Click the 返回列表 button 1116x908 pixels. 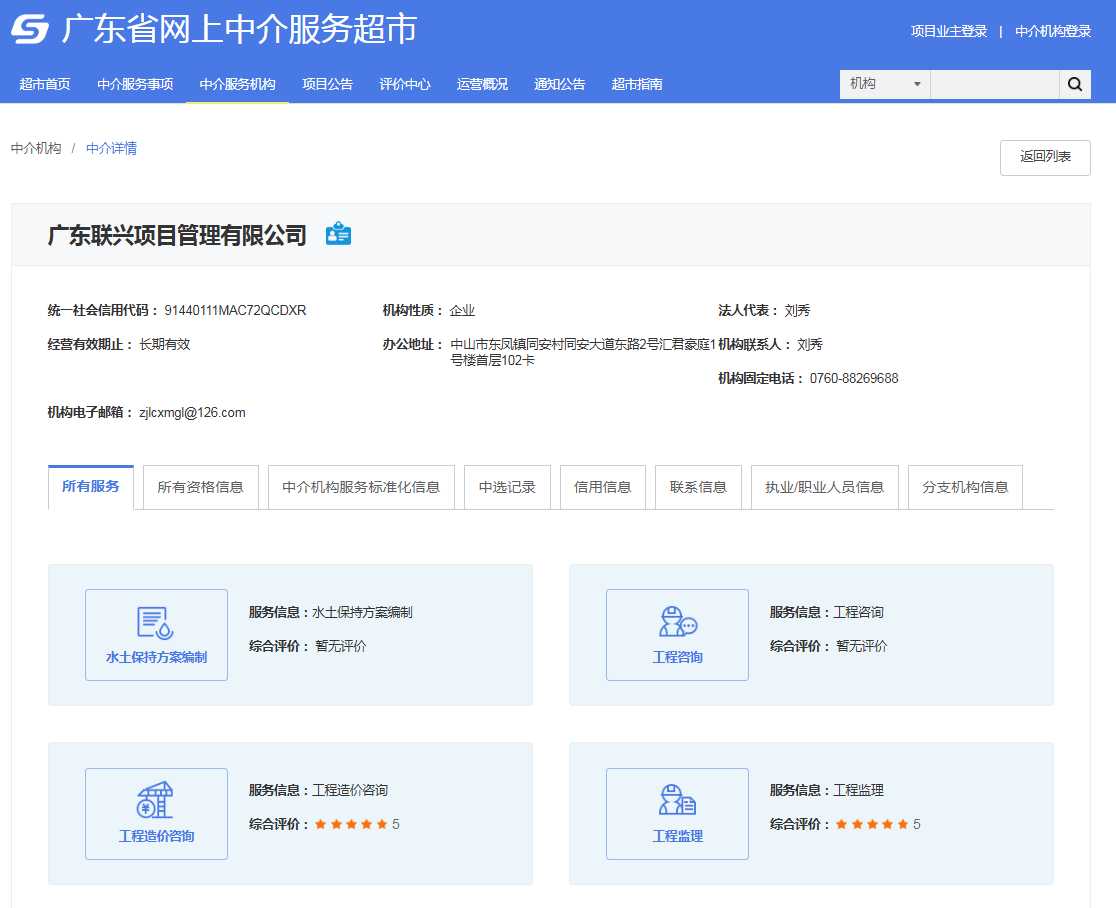coord(1044,157)
